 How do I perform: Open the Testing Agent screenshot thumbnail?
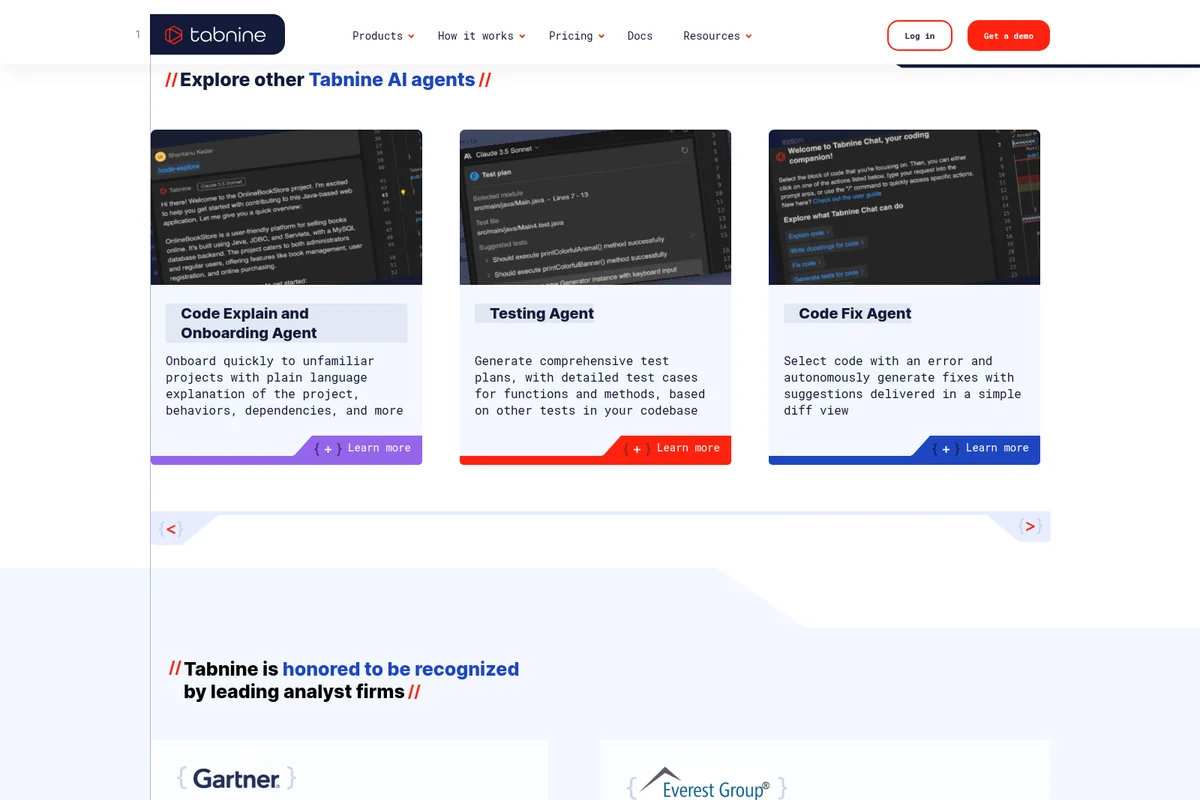click(595, 207)
